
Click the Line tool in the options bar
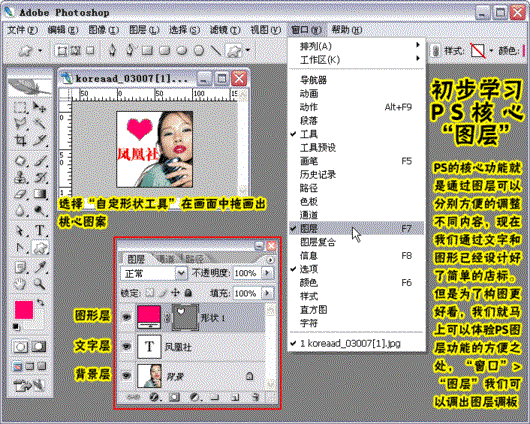coord(216,51)
